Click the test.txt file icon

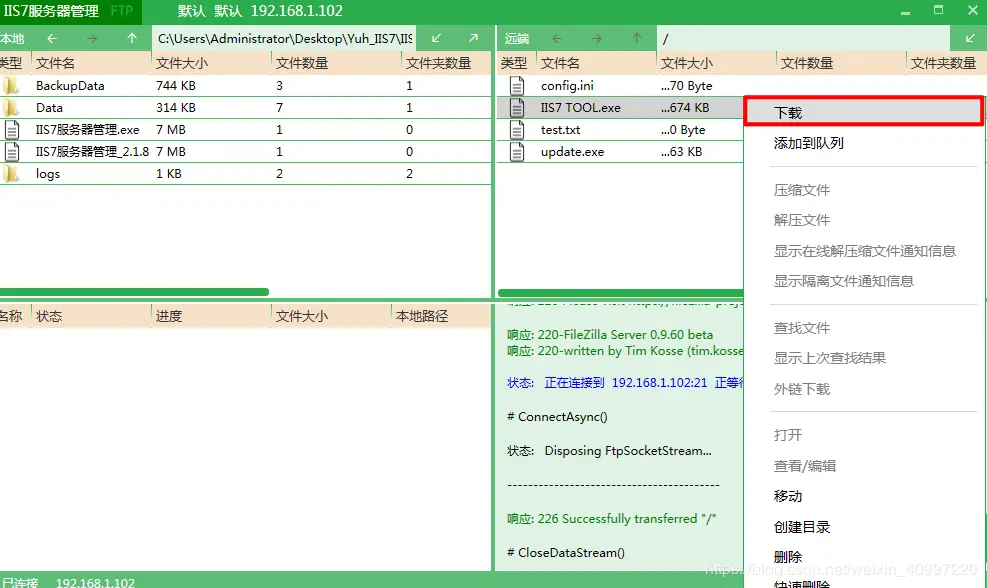coord(517,130)
